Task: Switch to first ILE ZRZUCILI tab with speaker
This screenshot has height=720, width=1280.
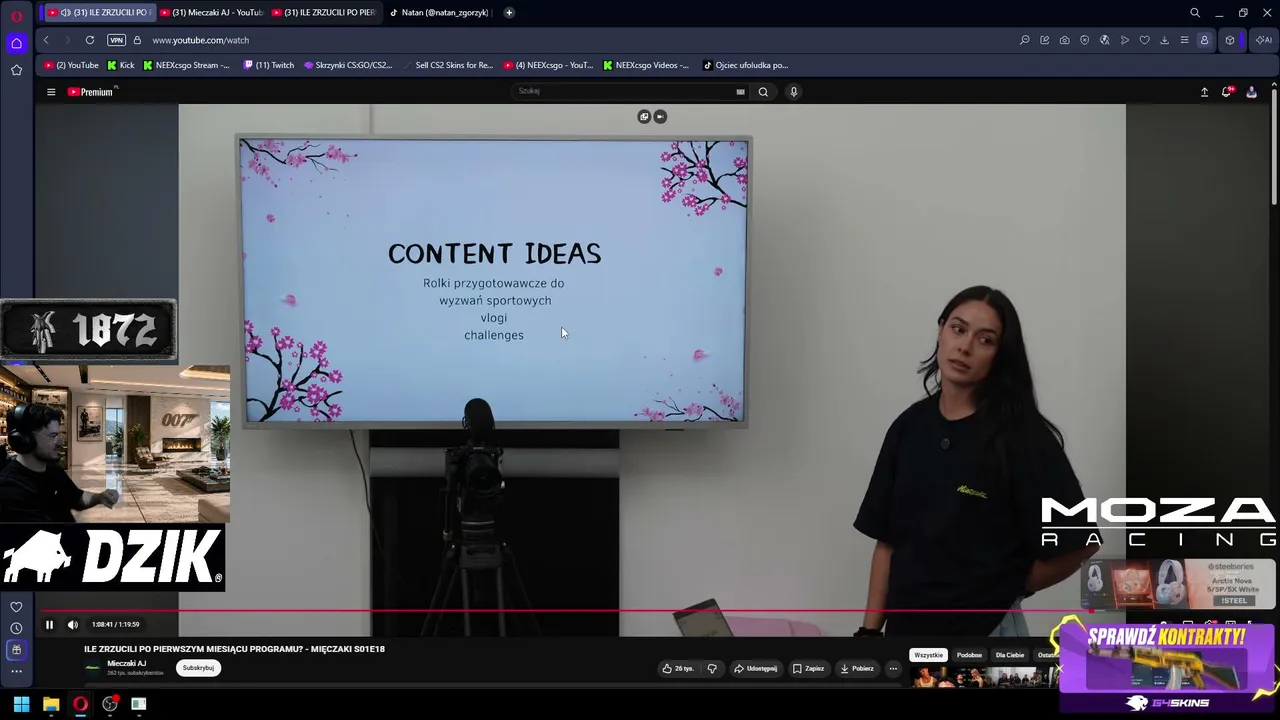Action: 99,13
